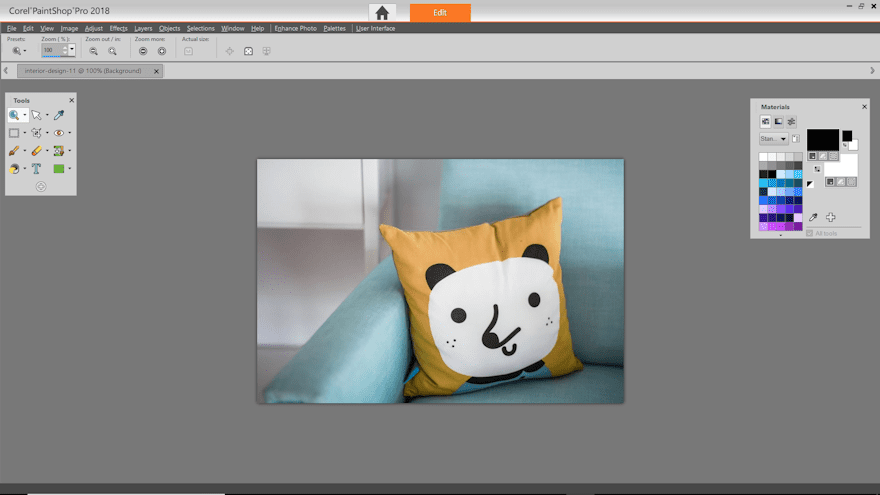Reset materials to black and white
880x495 pixels.
pyautogui.click(x=810, y=184)
